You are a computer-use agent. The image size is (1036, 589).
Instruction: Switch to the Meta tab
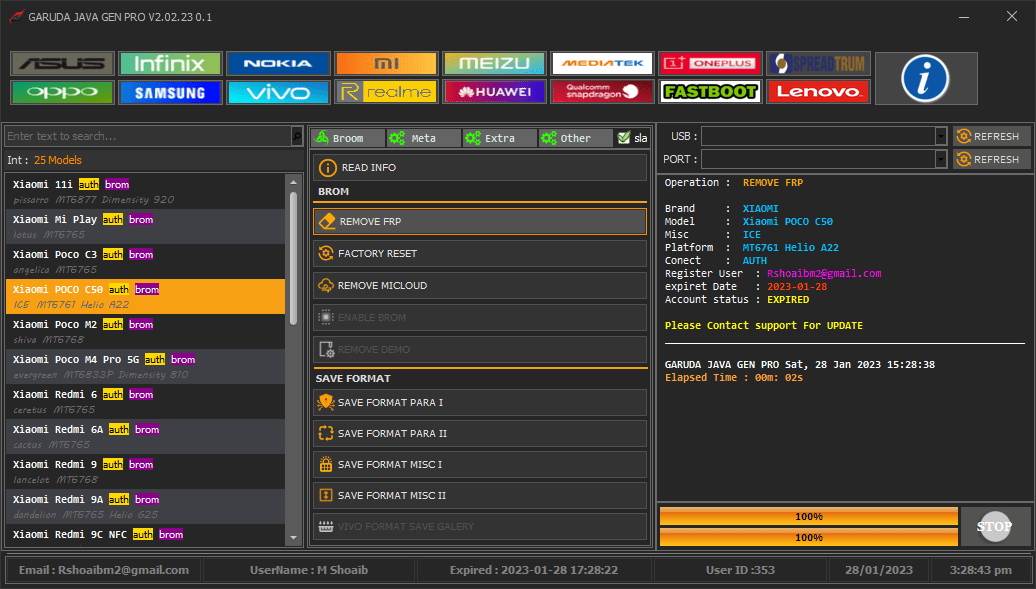pyautogui.click(x=423, y=138)
